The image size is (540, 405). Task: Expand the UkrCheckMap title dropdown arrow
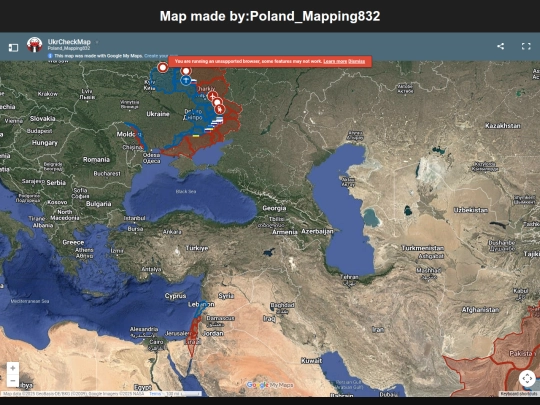(97, 42)
